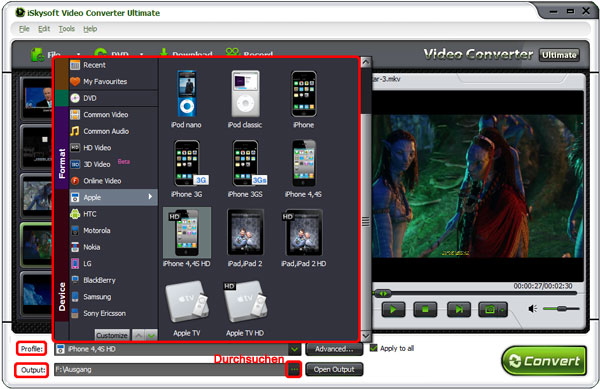
Task: Mute audio with the speaker icon
Action: 533,309
